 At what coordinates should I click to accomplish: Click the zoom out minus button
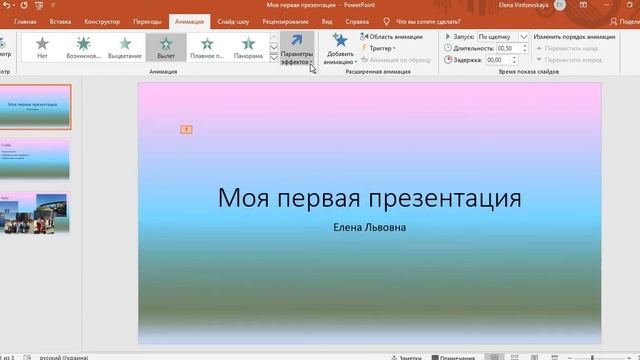[x=570, y=358]
